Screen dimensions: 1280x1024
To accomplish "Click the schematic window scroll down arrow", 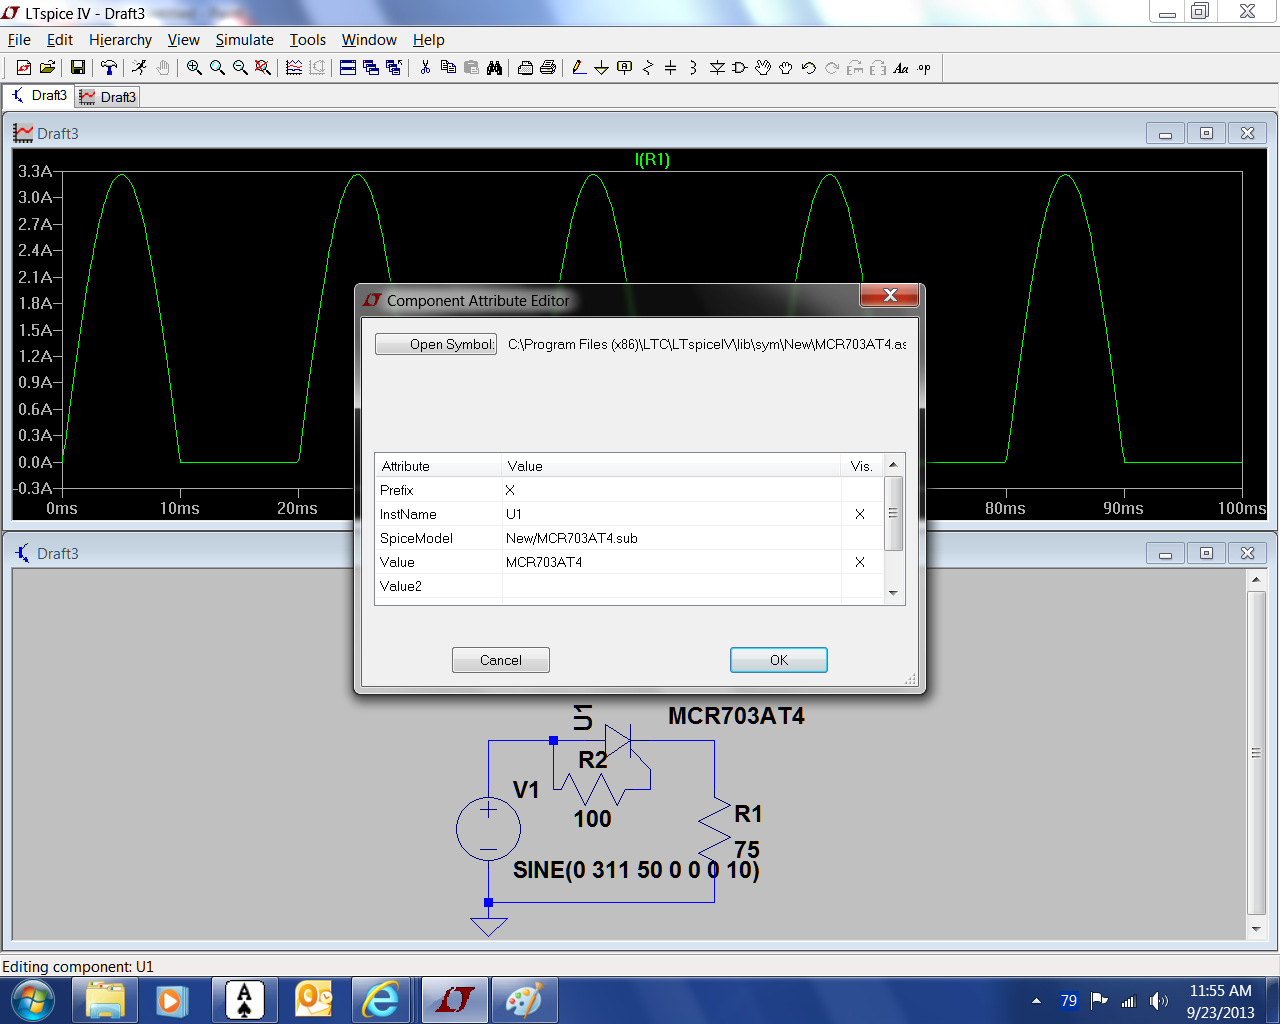I will 1257,929.
